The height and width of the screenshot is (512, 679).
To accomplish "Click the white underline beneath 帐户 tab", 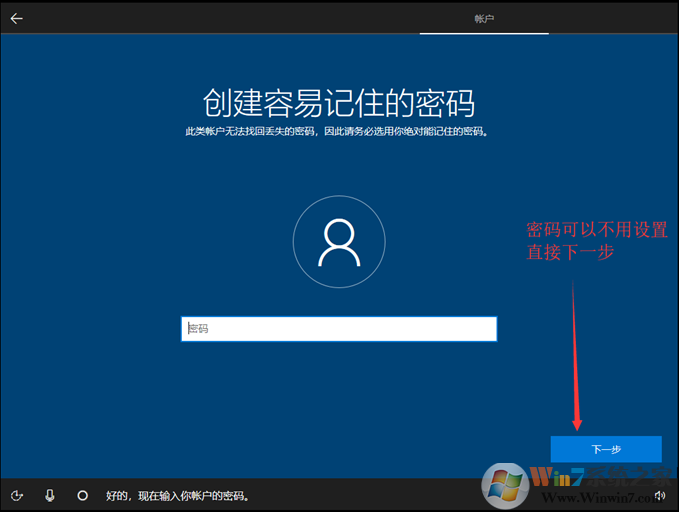I will 484,33.
